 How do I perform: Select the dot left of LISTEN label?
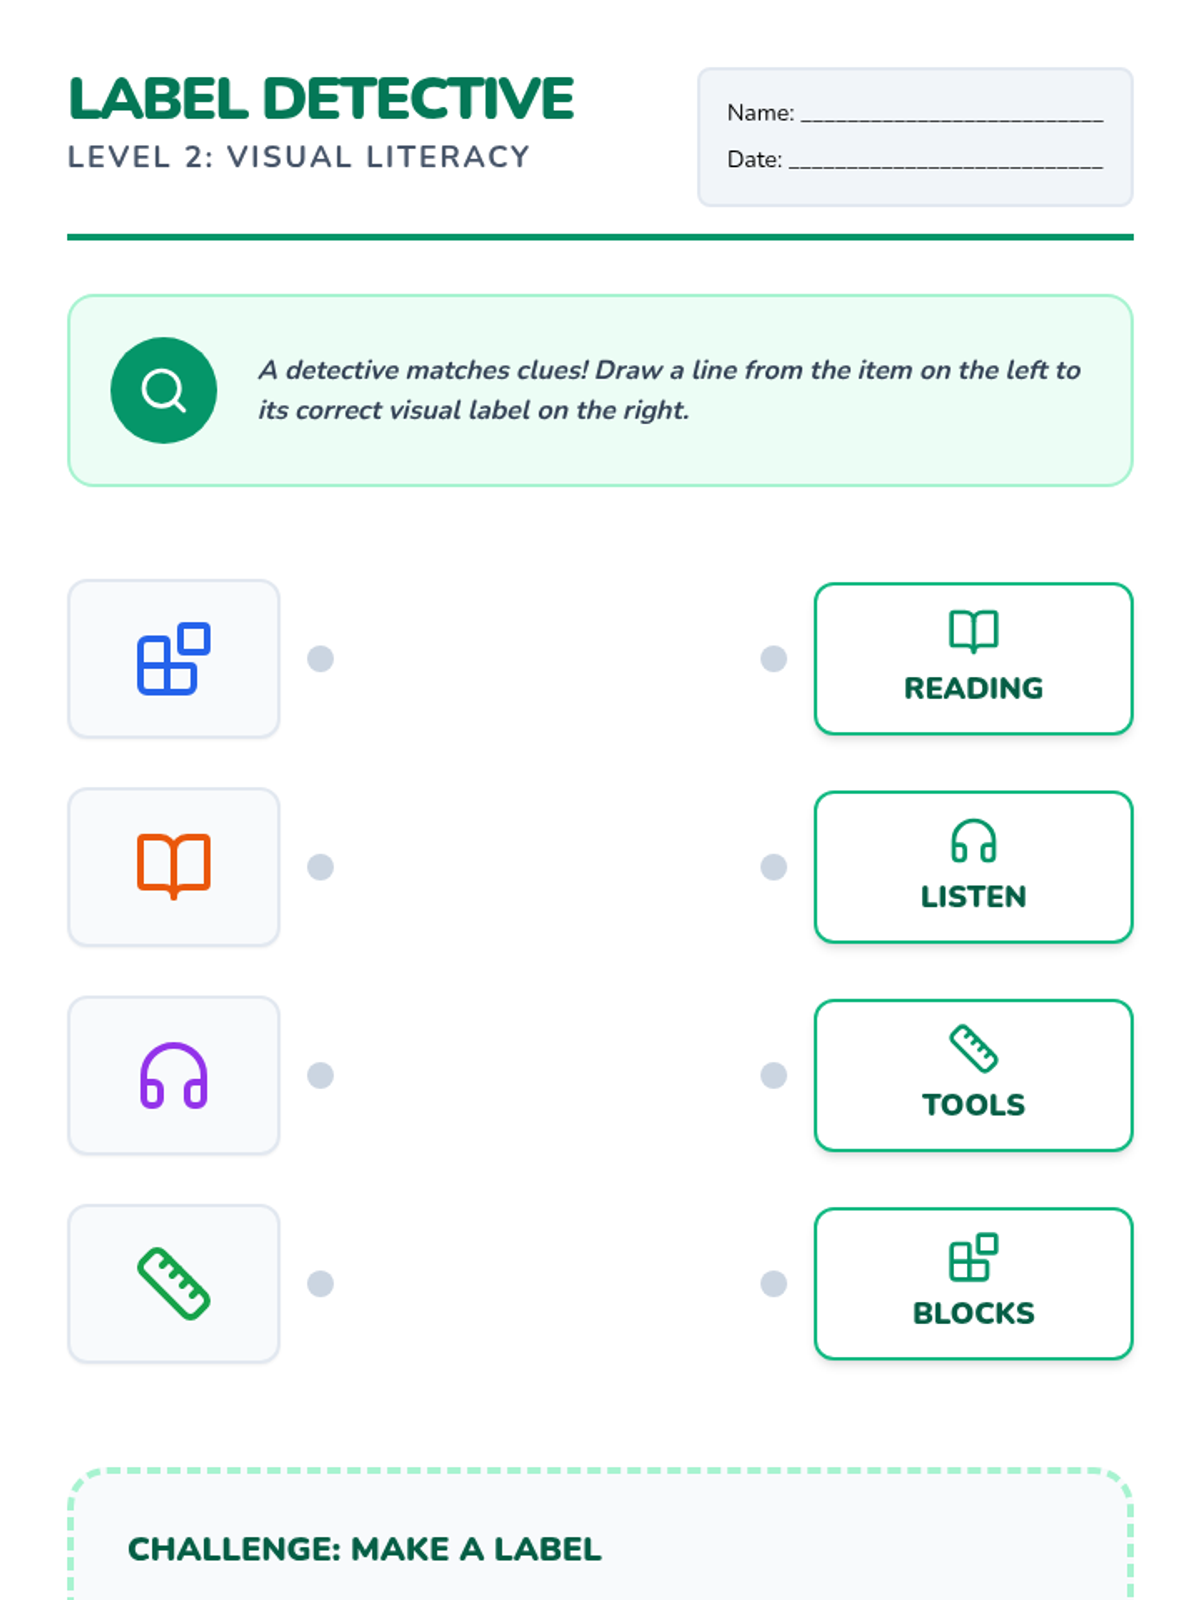tap(773, 867)
